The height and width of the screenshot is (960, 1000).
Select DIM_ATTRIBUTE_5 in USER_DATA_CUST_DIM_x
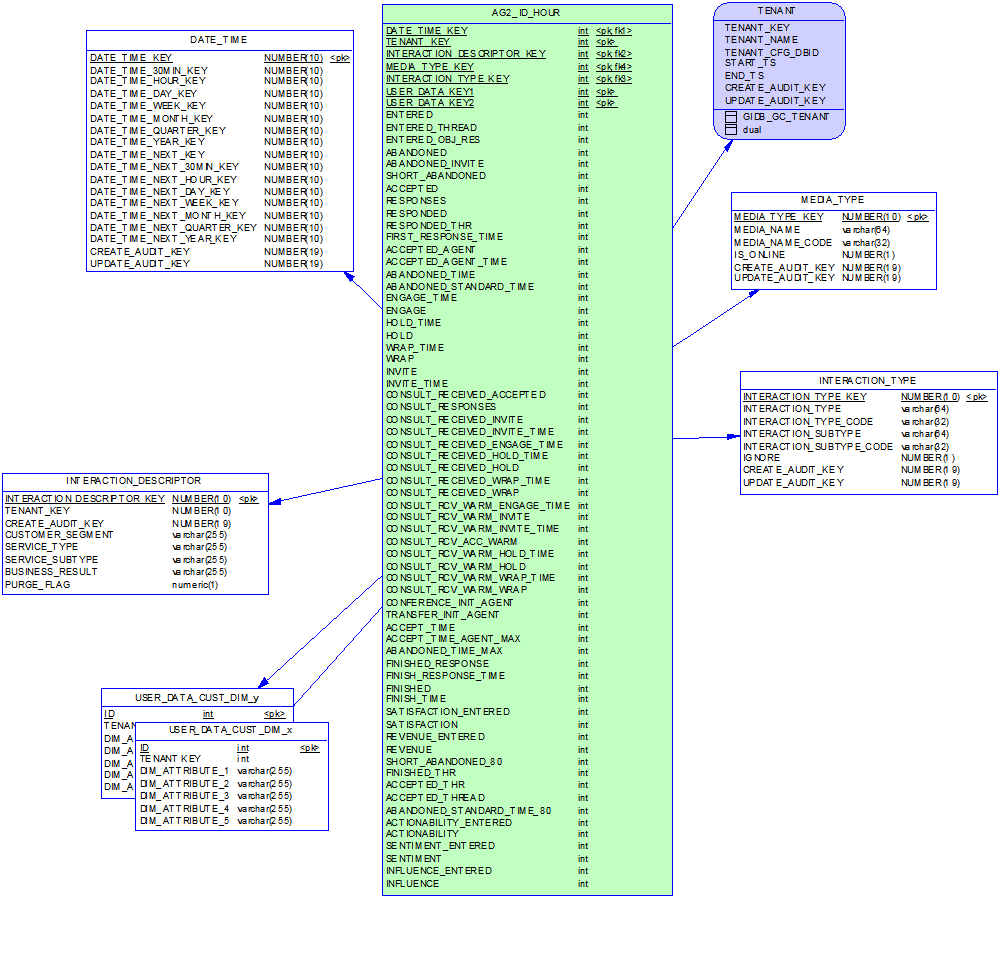coord(184,821)
